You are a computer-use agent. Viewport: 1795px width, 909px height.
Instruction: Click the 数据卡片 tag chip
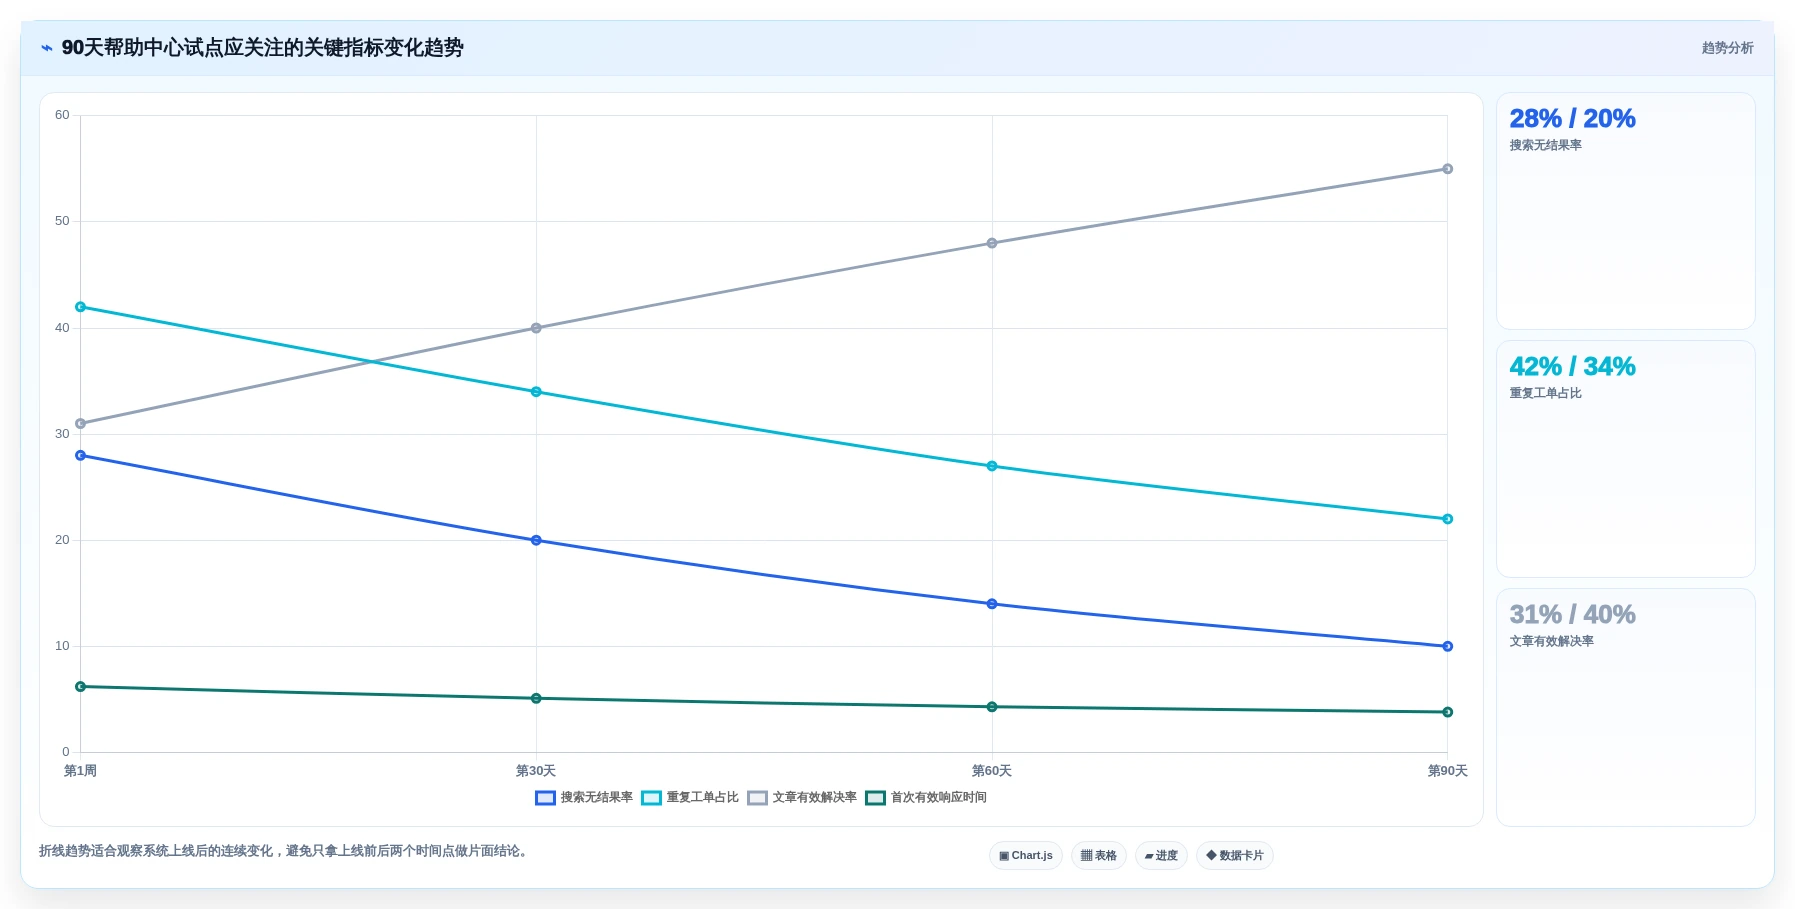pos(1235,855)
